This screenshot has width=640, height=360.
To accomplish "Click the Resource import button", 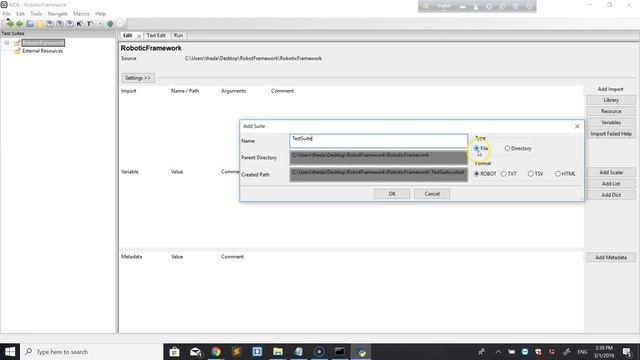I will (x=611, y=111).
